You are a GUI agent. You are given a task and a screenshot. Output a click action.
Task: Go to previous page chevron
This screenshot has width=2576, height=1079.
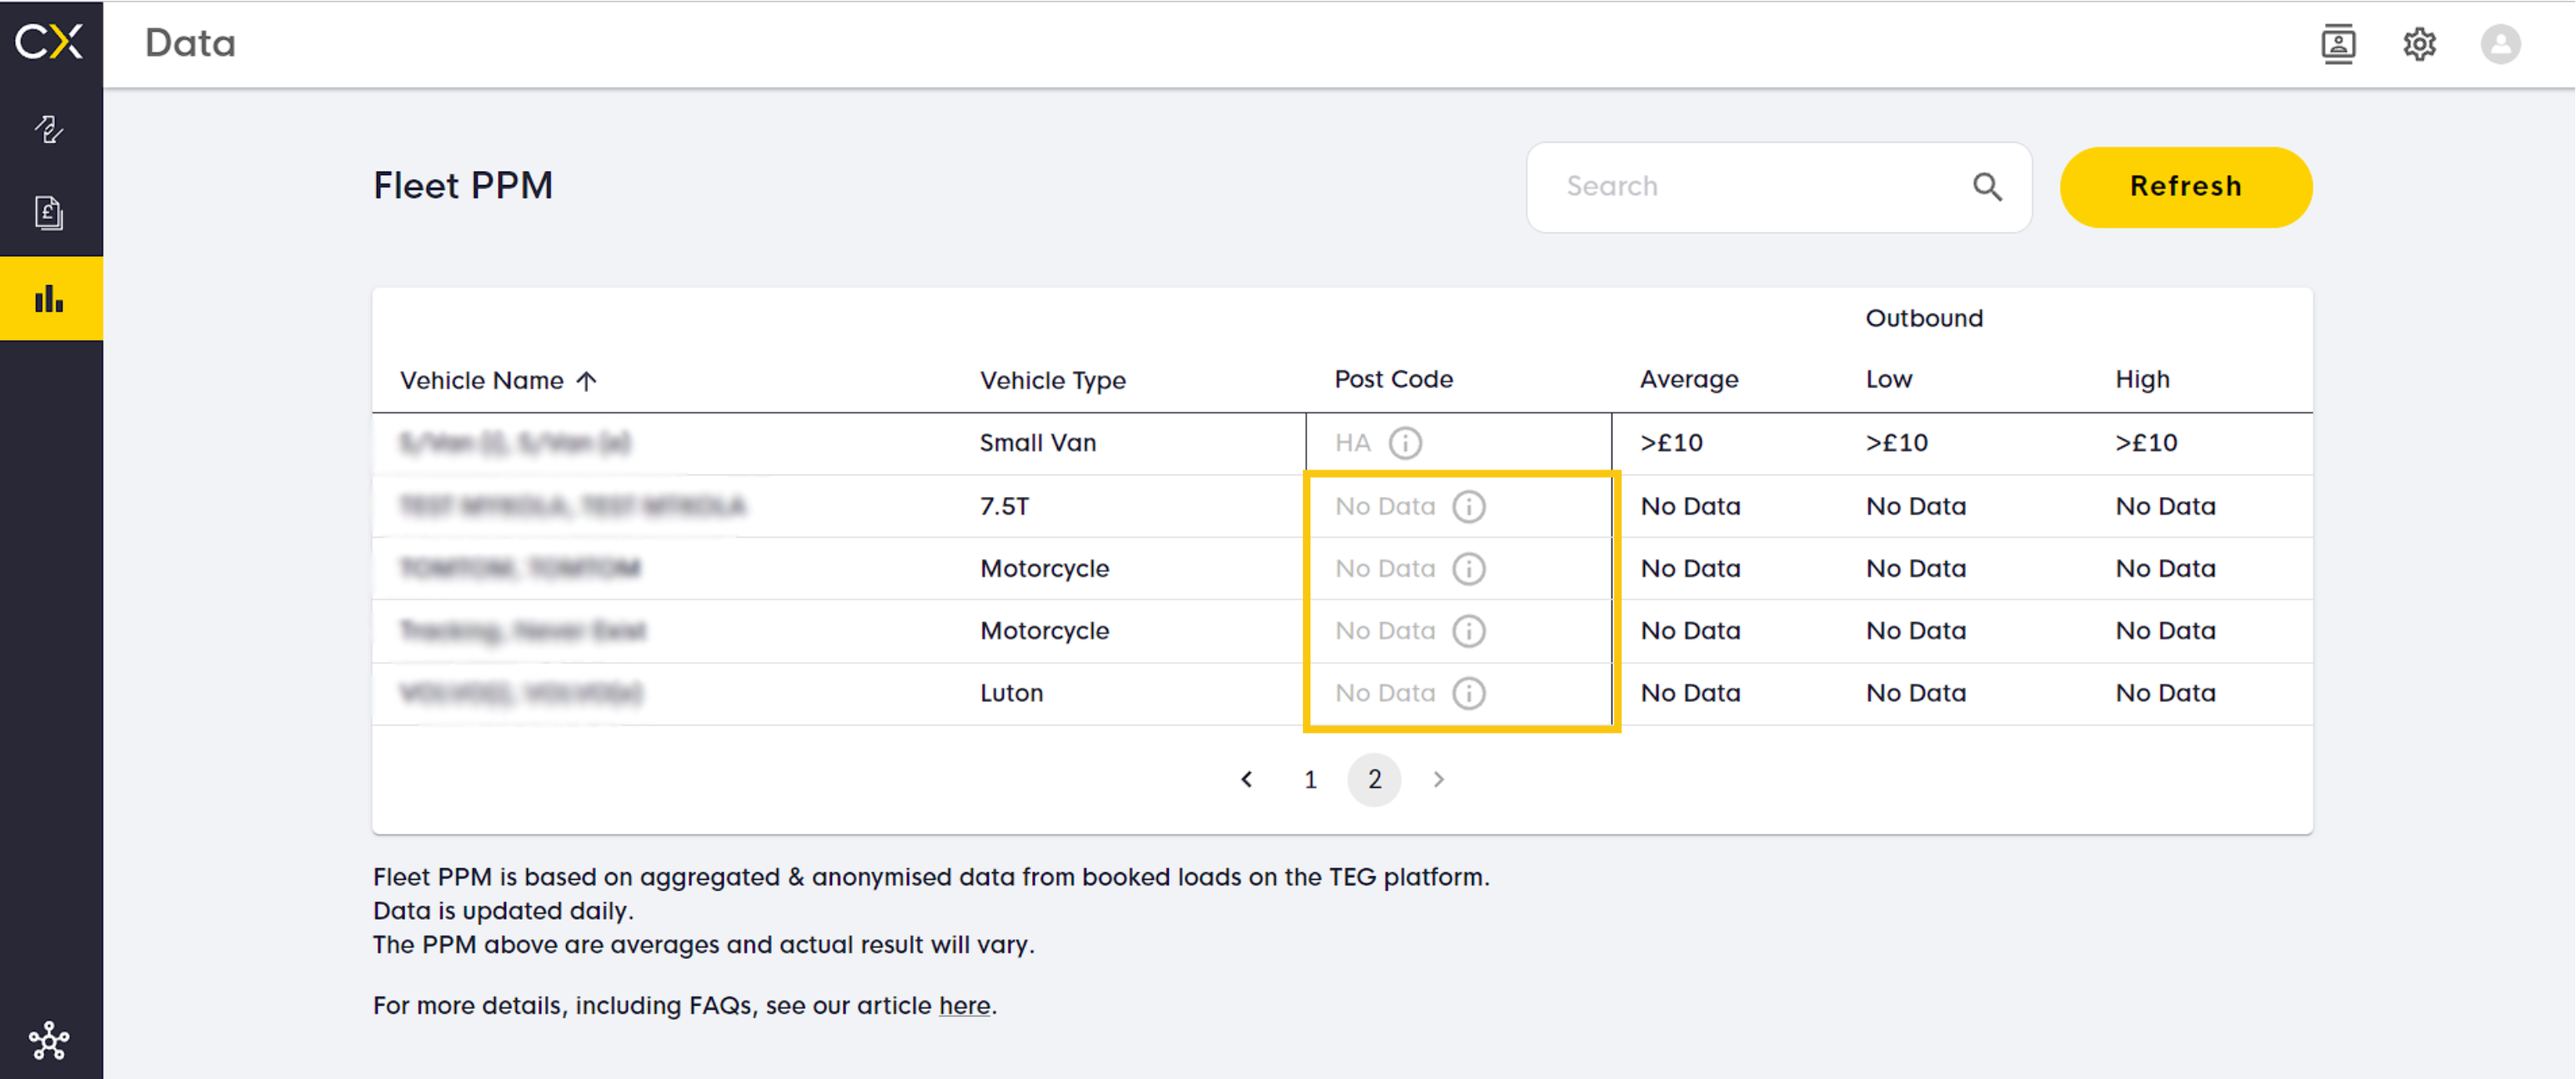click(x=1246, y=779)
